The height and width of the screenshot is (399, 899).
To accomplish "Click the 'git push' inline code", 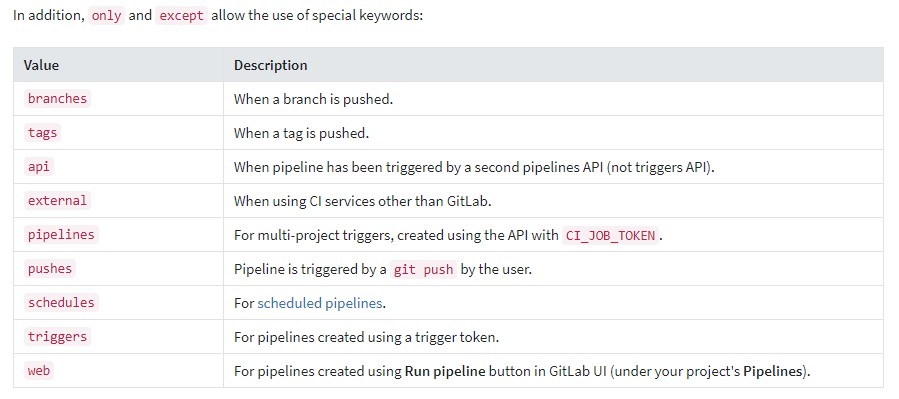I will [423, 269].
